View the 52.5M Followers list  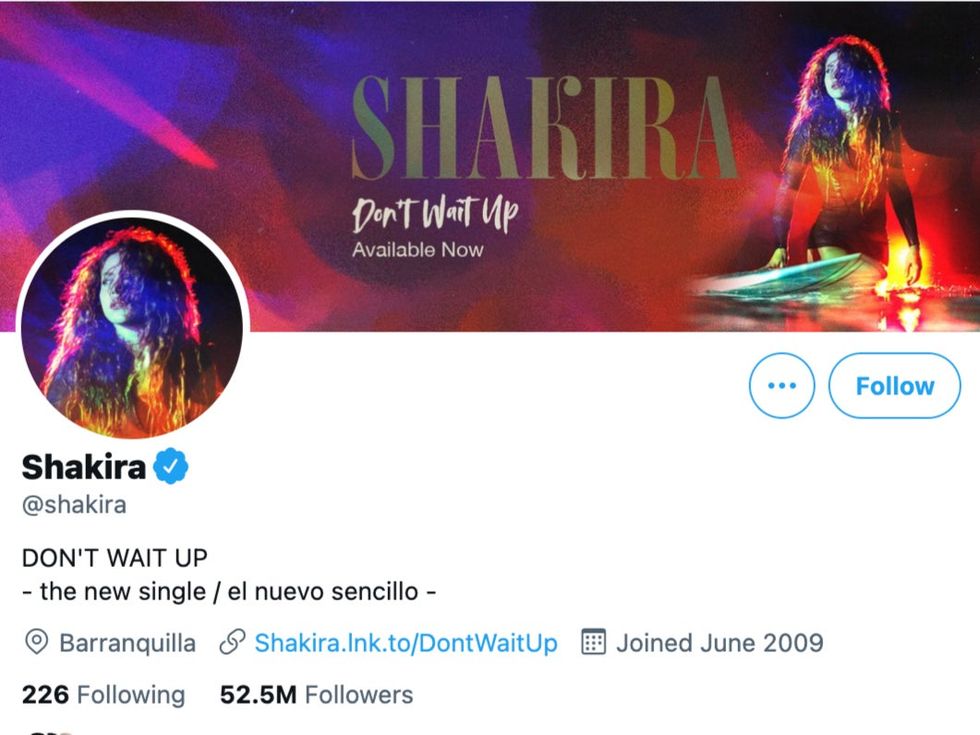[316, 694]
